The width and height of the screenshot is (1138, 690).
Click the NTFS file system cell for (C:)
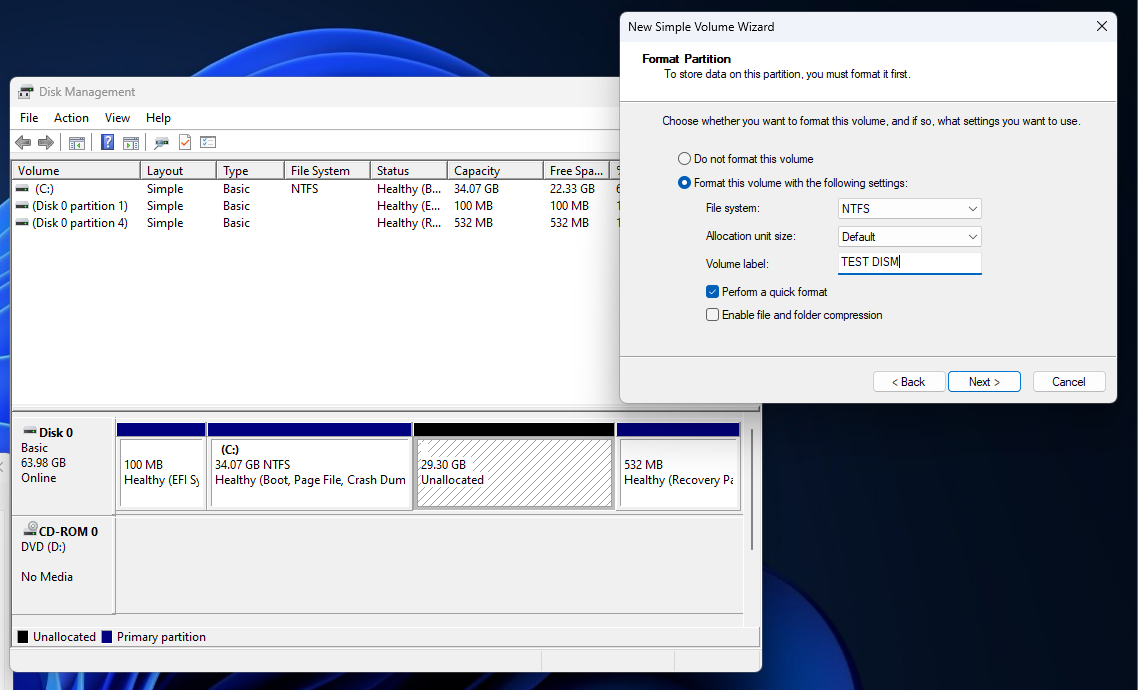pyautogui.click(x=305, y=189)
